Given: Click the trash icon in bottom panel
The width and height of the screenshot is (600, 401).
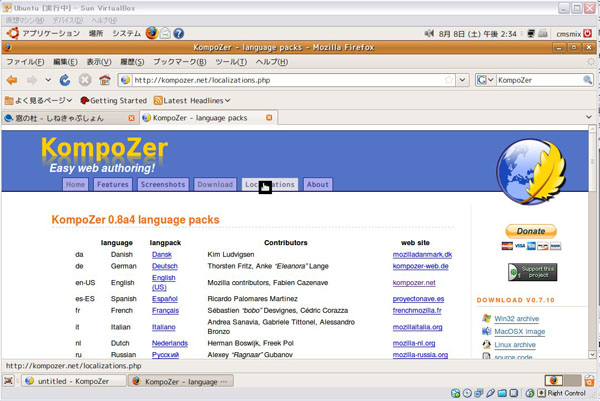Looking at the screenshot, I should click(589, 381).
